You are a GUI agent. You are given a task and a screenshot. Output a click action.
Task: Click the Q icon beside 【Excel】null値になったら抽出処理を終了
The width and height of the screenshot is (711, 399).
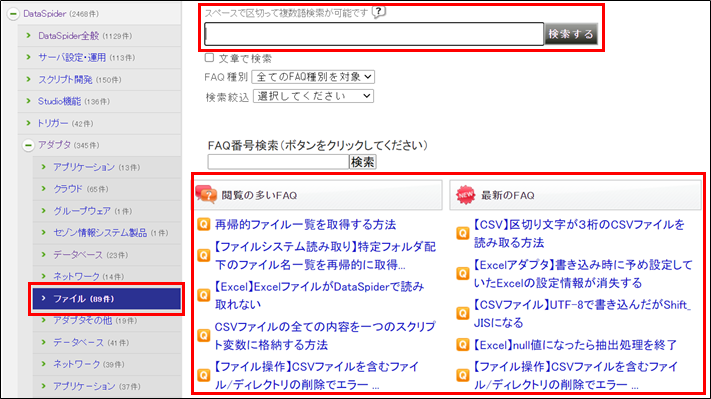point(462,345)
